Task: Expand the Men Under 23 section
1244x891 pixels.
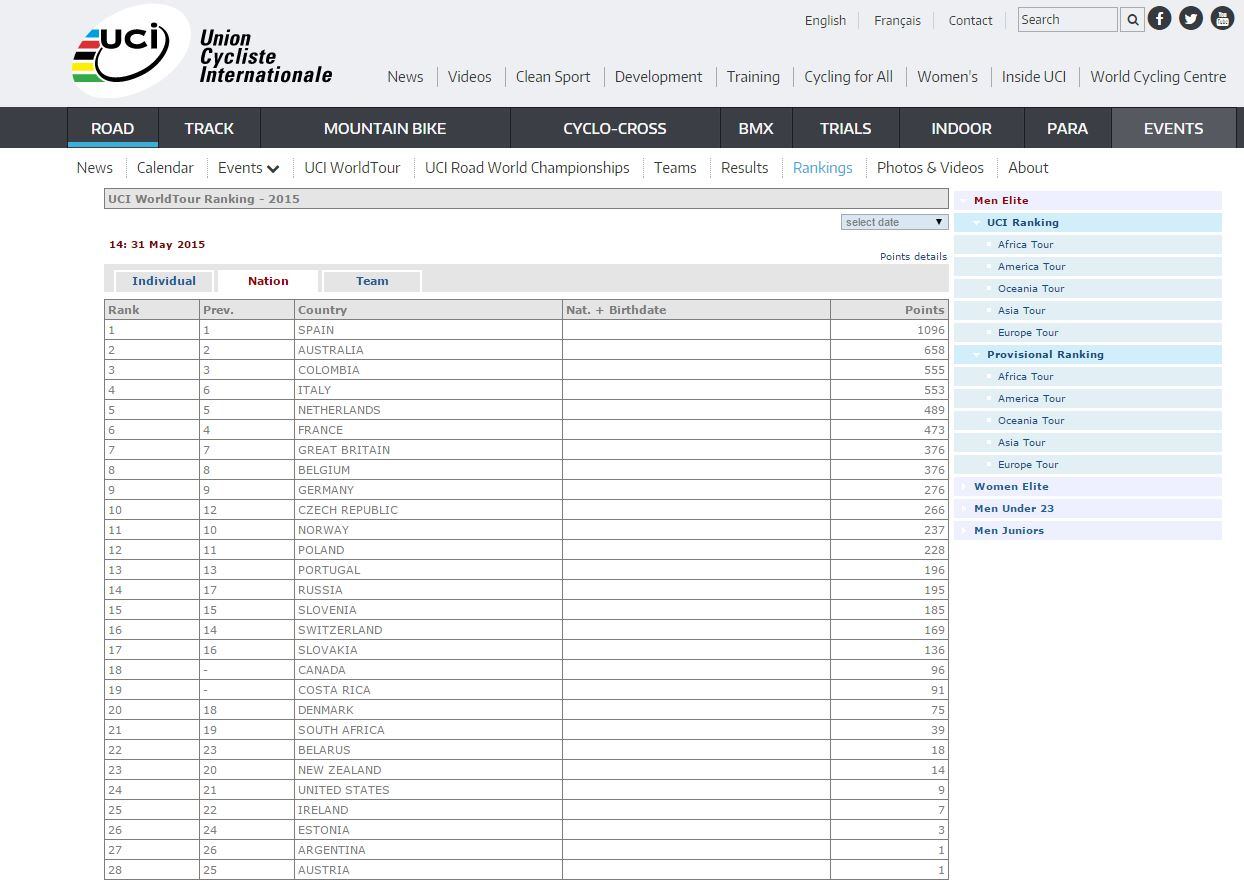Action: 1013,509
